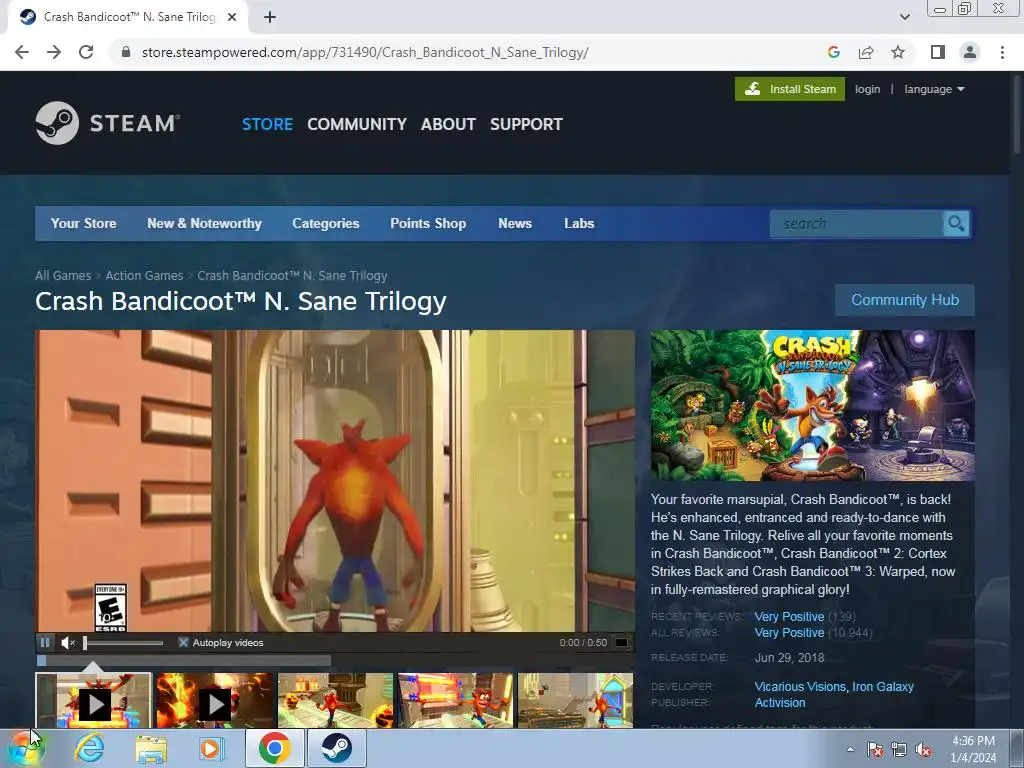Open the Windows Start button

click(26, 748)
